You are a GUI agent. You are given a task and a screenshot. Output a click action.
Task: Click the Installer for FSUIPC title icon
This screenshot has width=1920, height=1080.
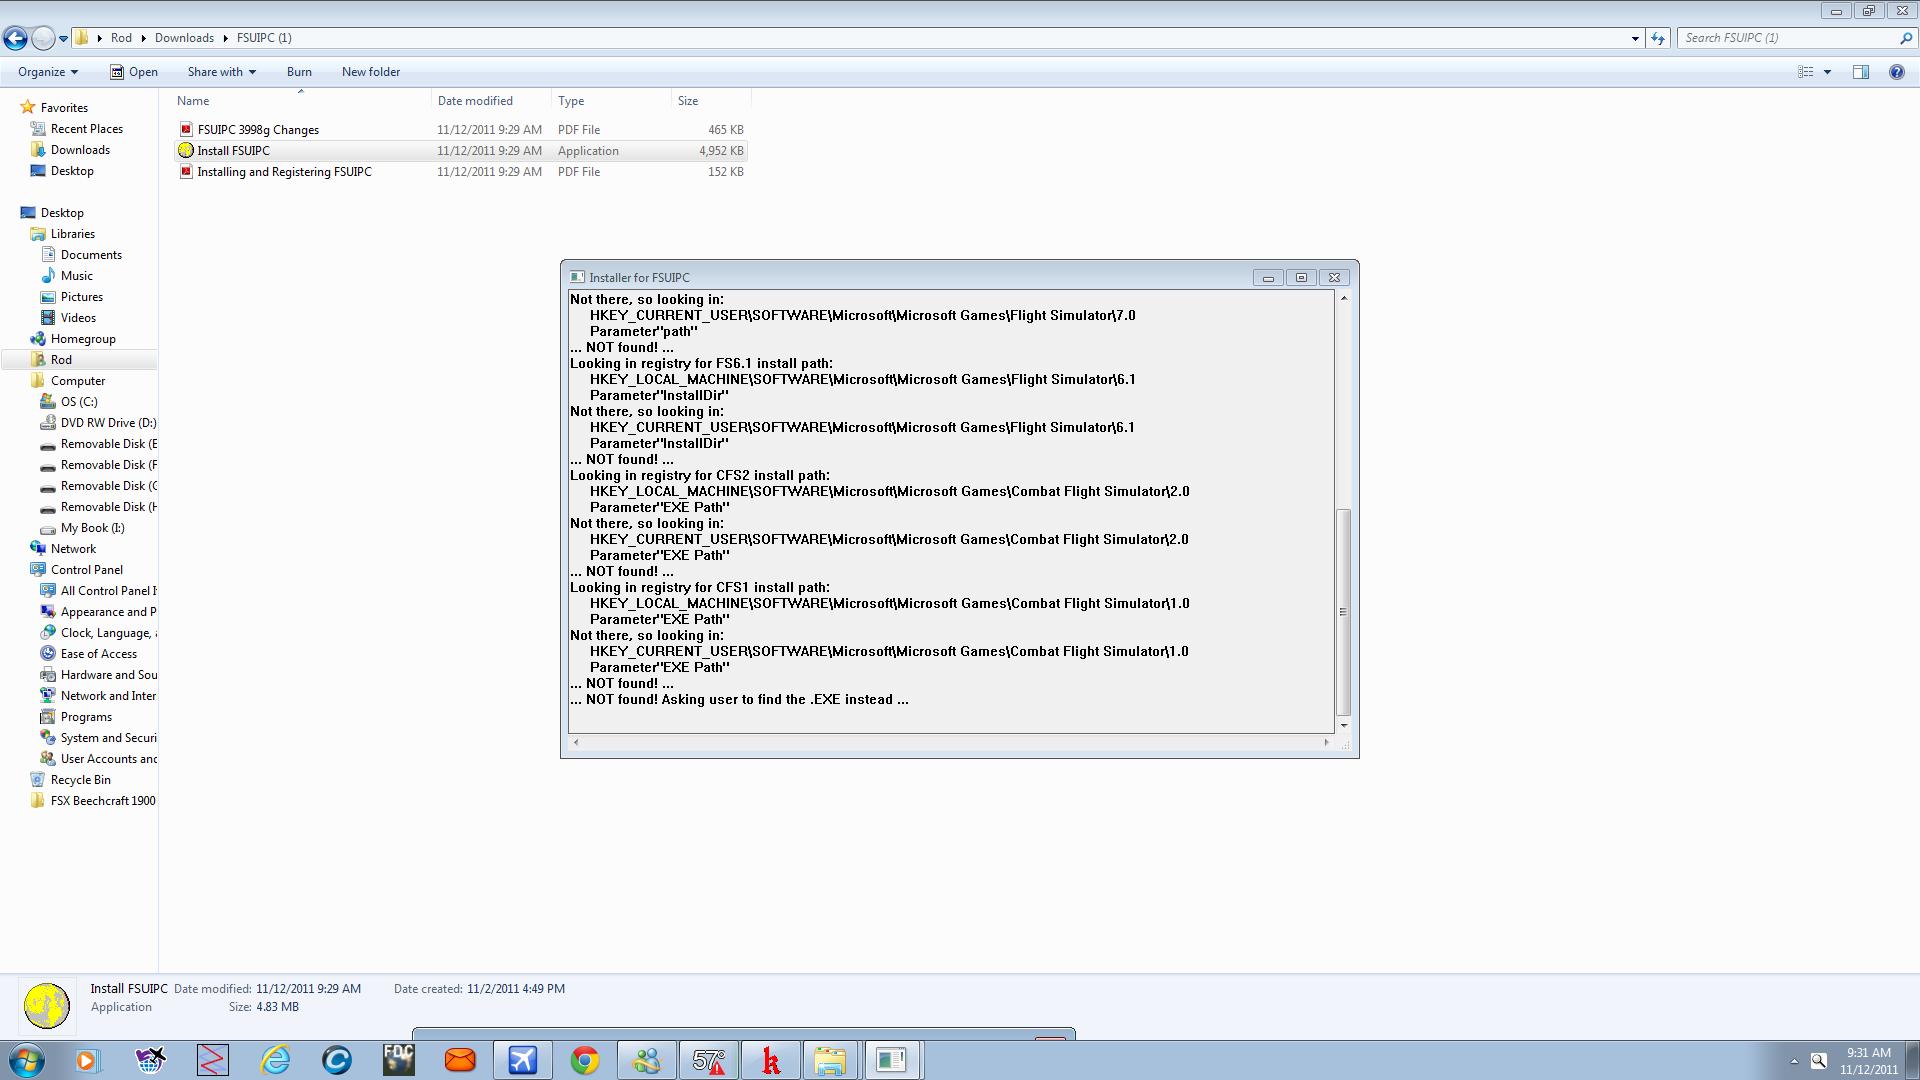pos(577,277)
